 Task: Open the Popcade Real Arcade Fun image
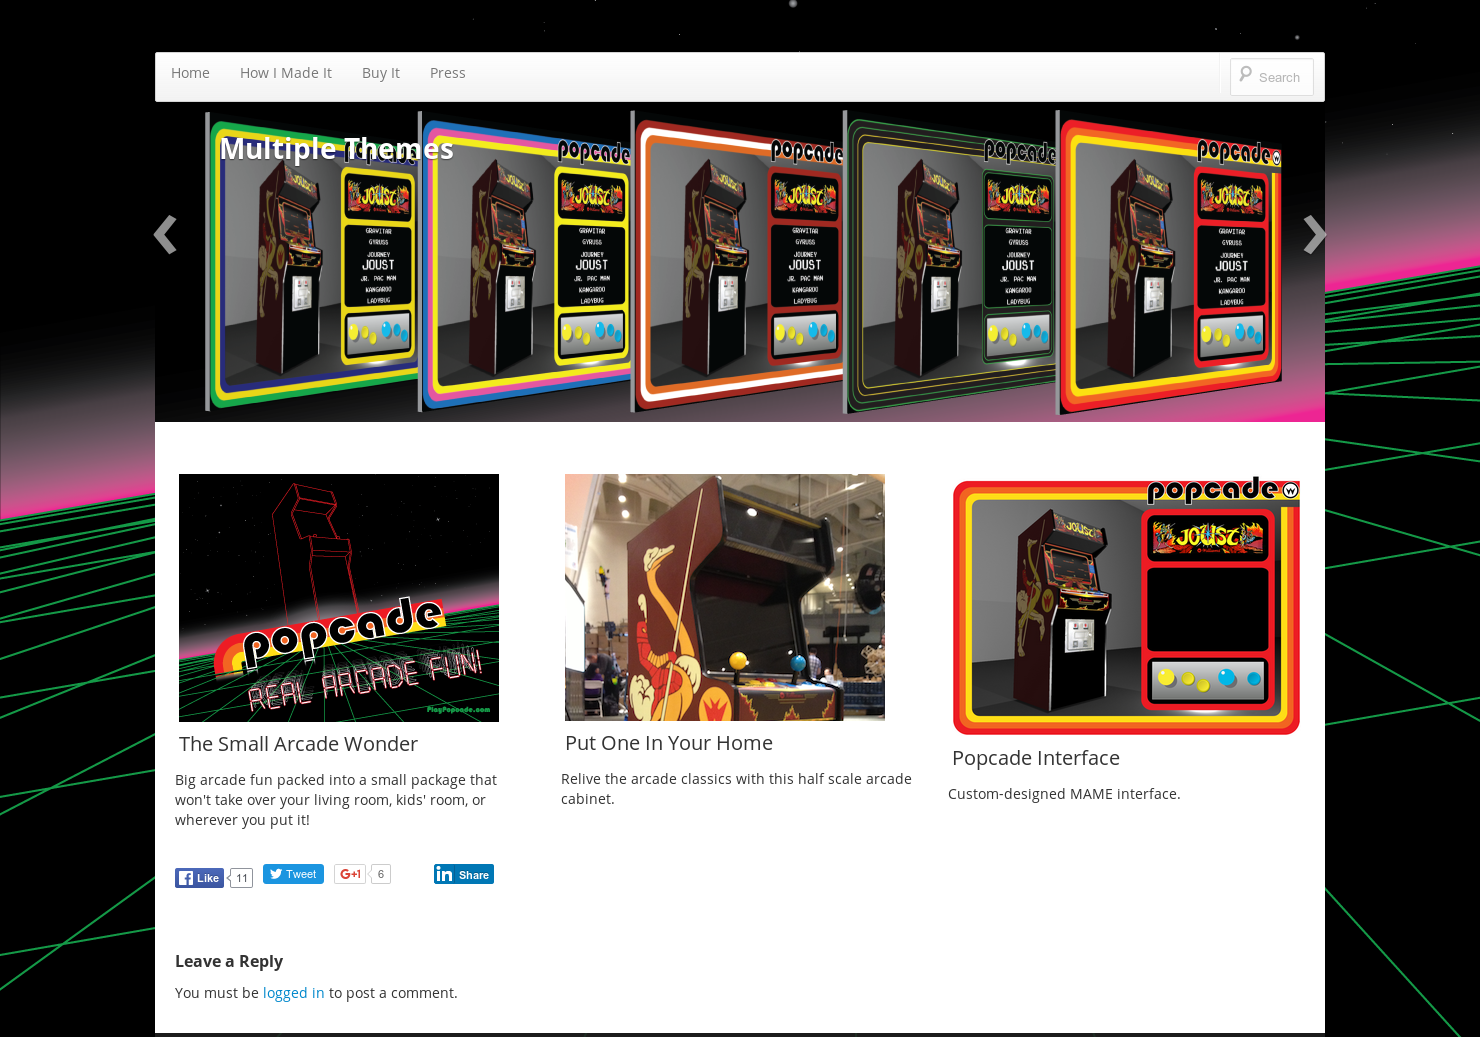click(x=339, y=598)
